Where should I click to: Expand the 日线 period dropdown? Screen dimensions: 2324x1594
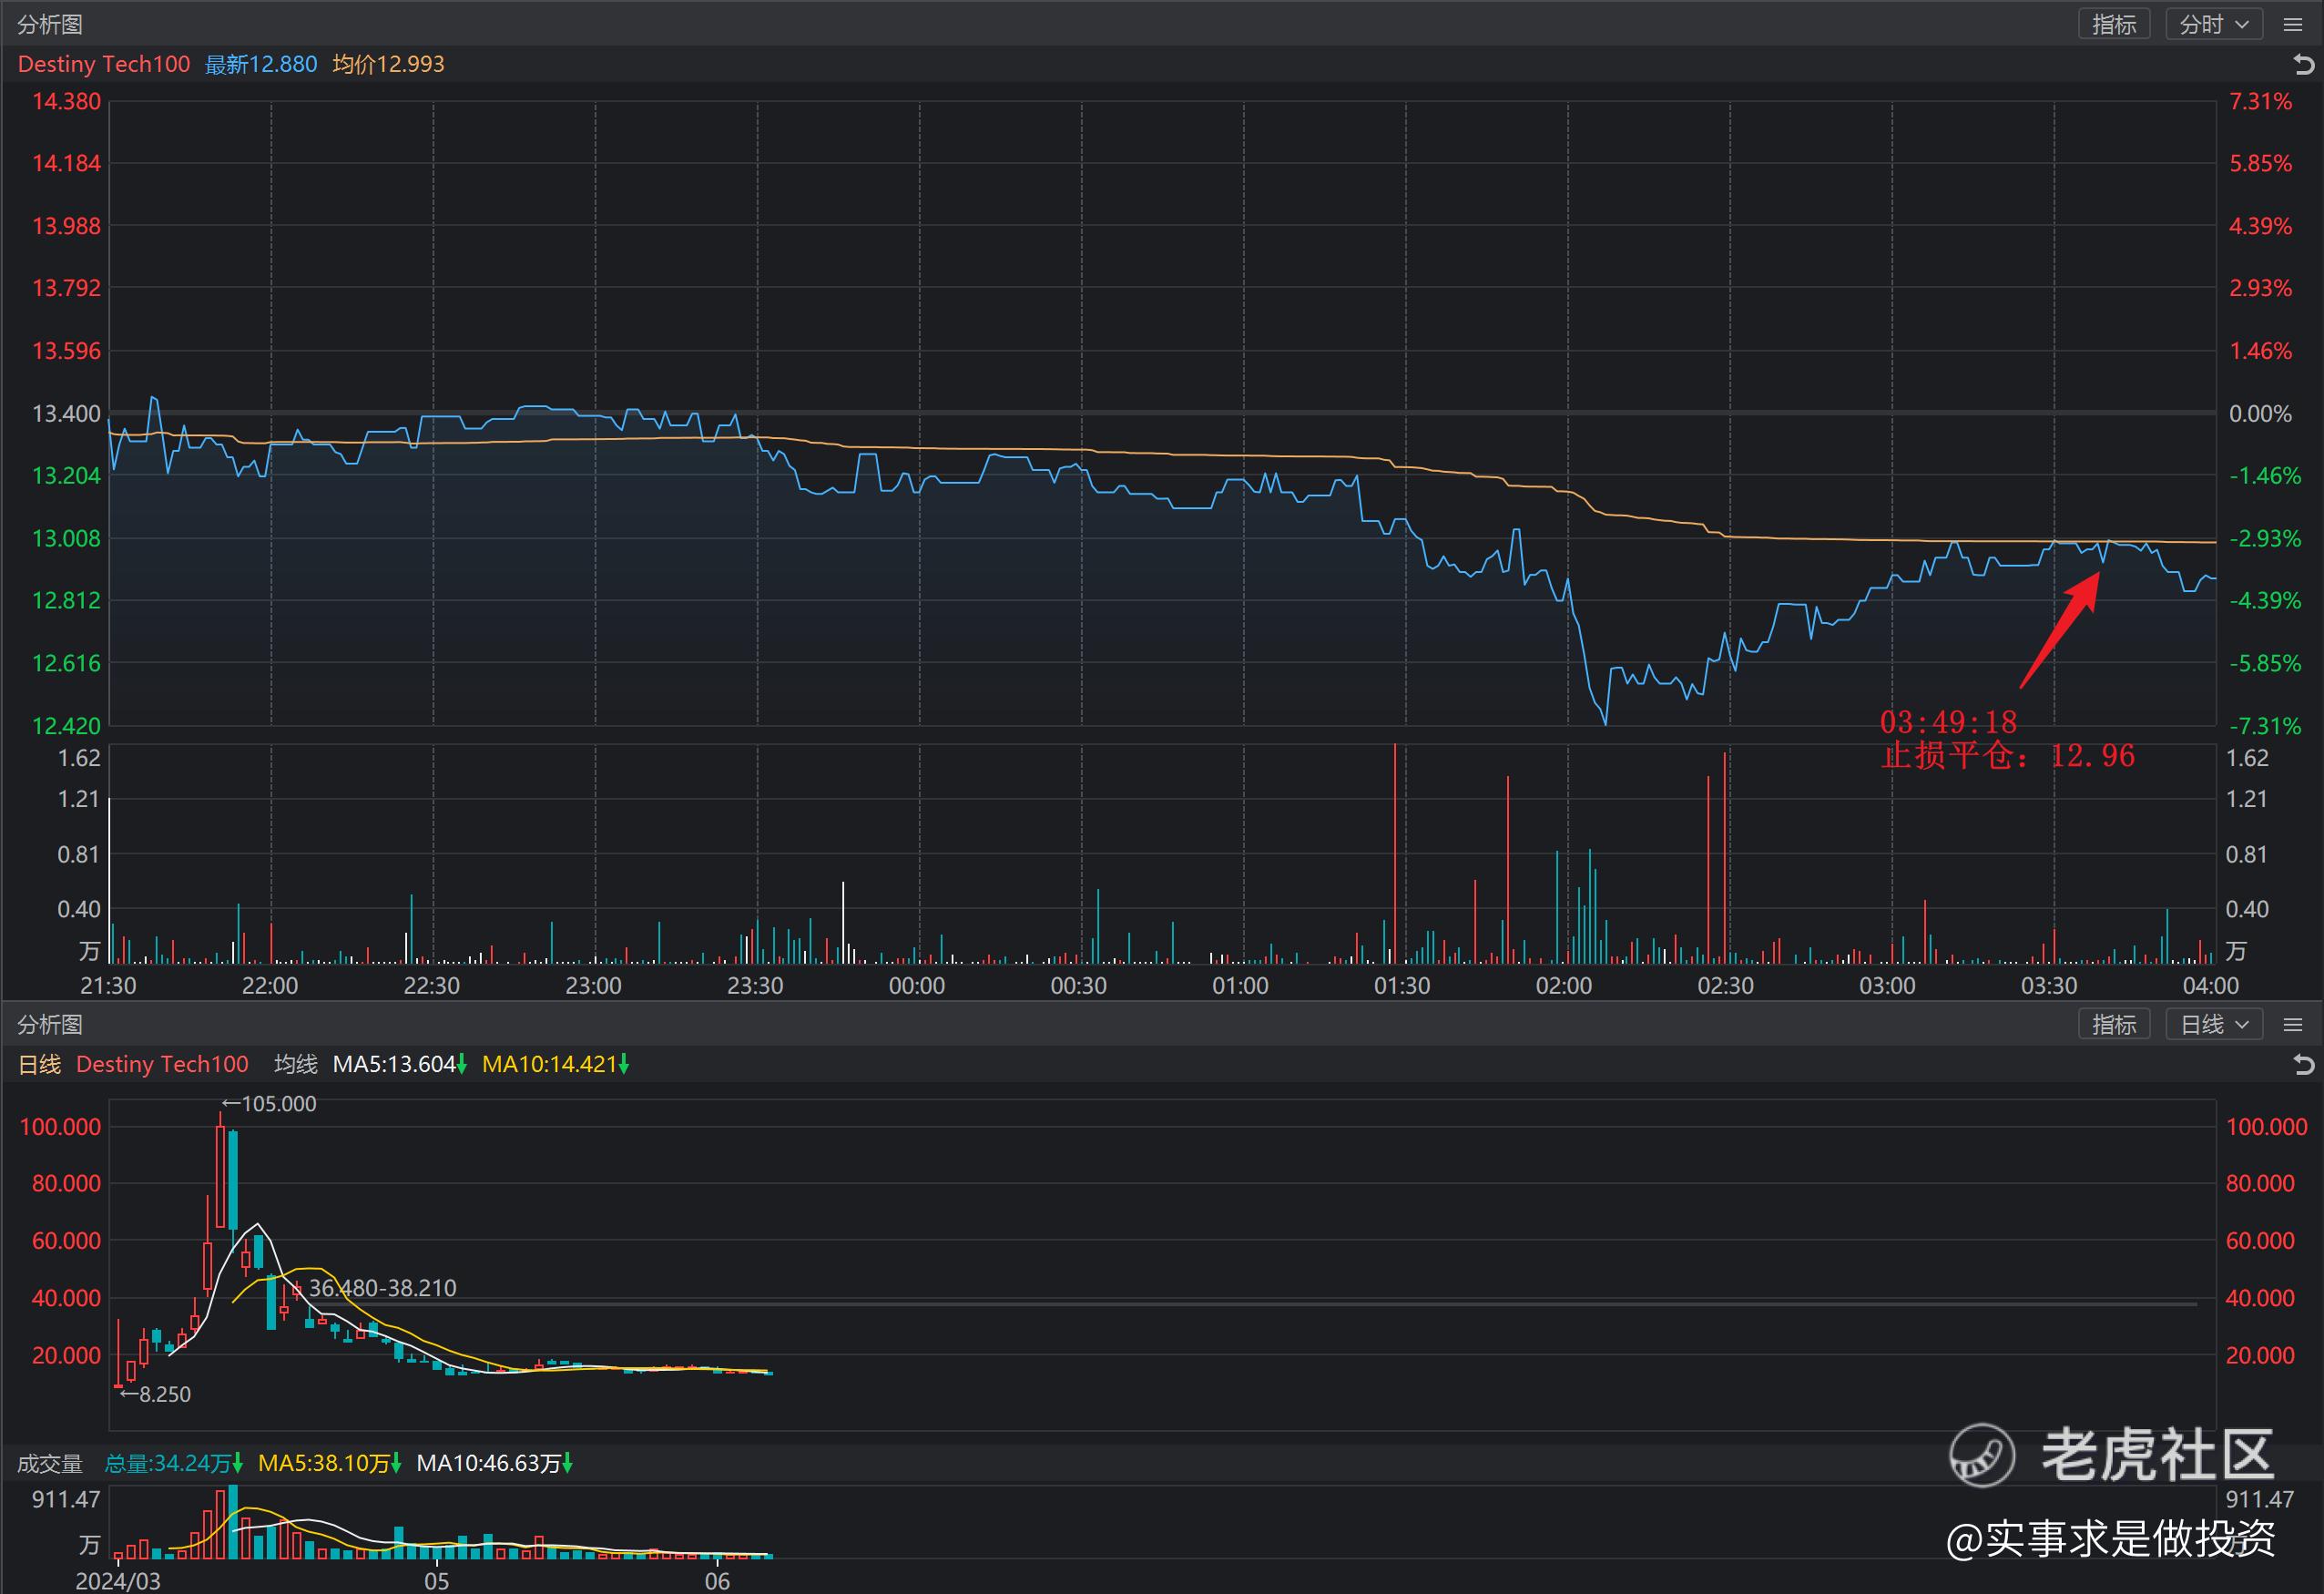2214,1024
